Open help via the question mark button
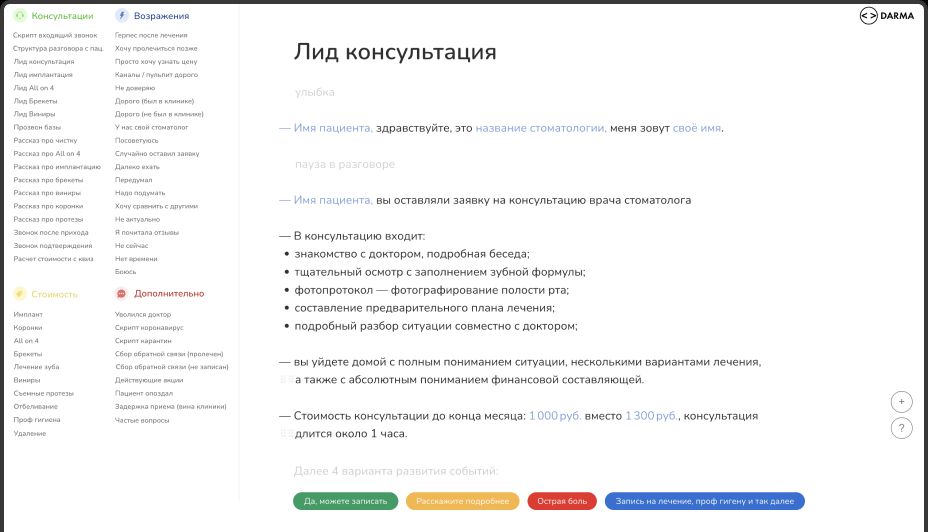928x532 pixels. point(902,428)
